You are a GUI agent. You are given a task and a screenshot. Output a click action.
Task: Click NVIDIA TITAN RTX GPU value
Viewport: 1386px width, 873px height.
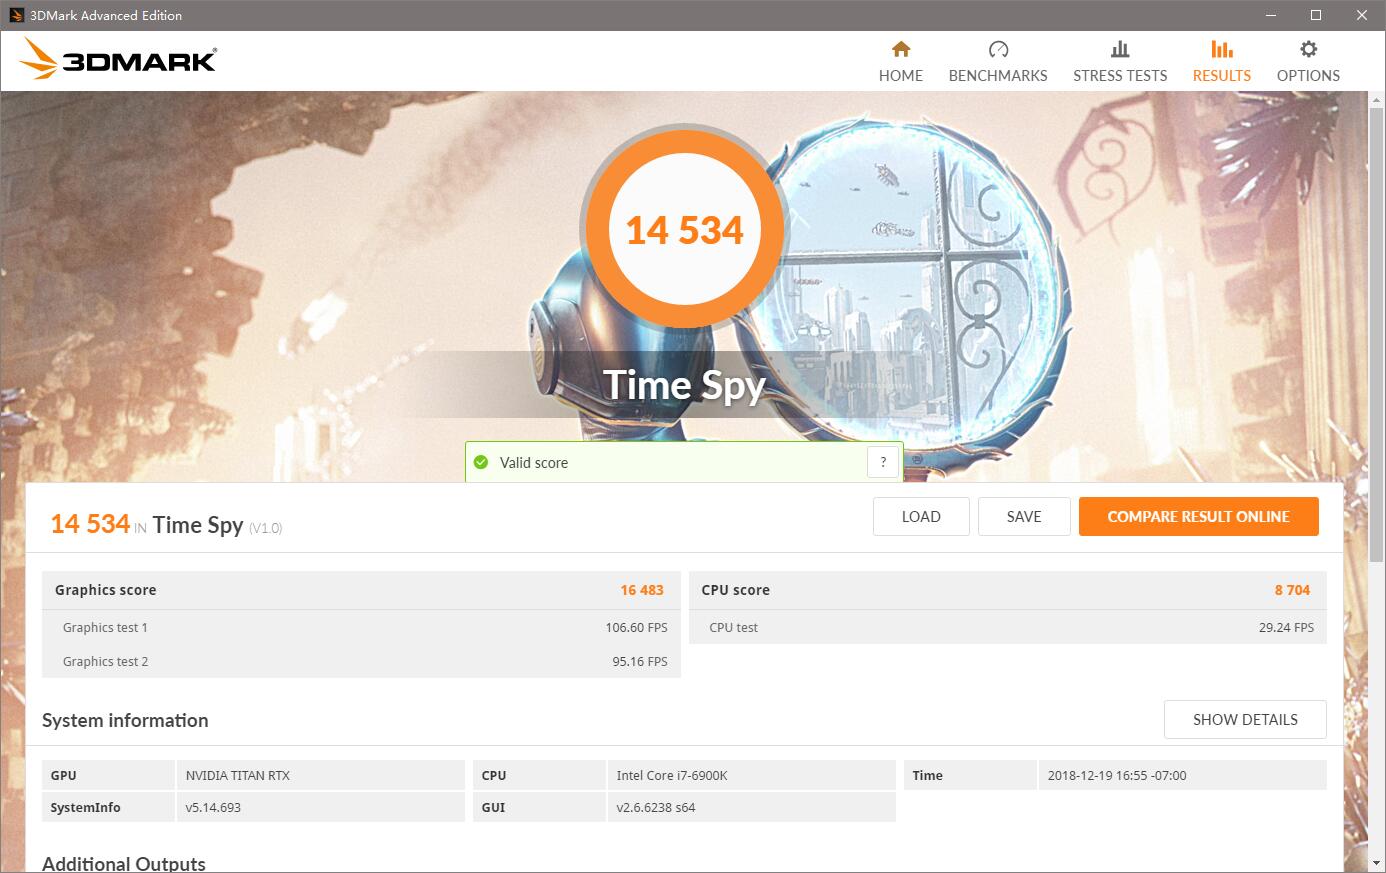[x=238, y=775]
